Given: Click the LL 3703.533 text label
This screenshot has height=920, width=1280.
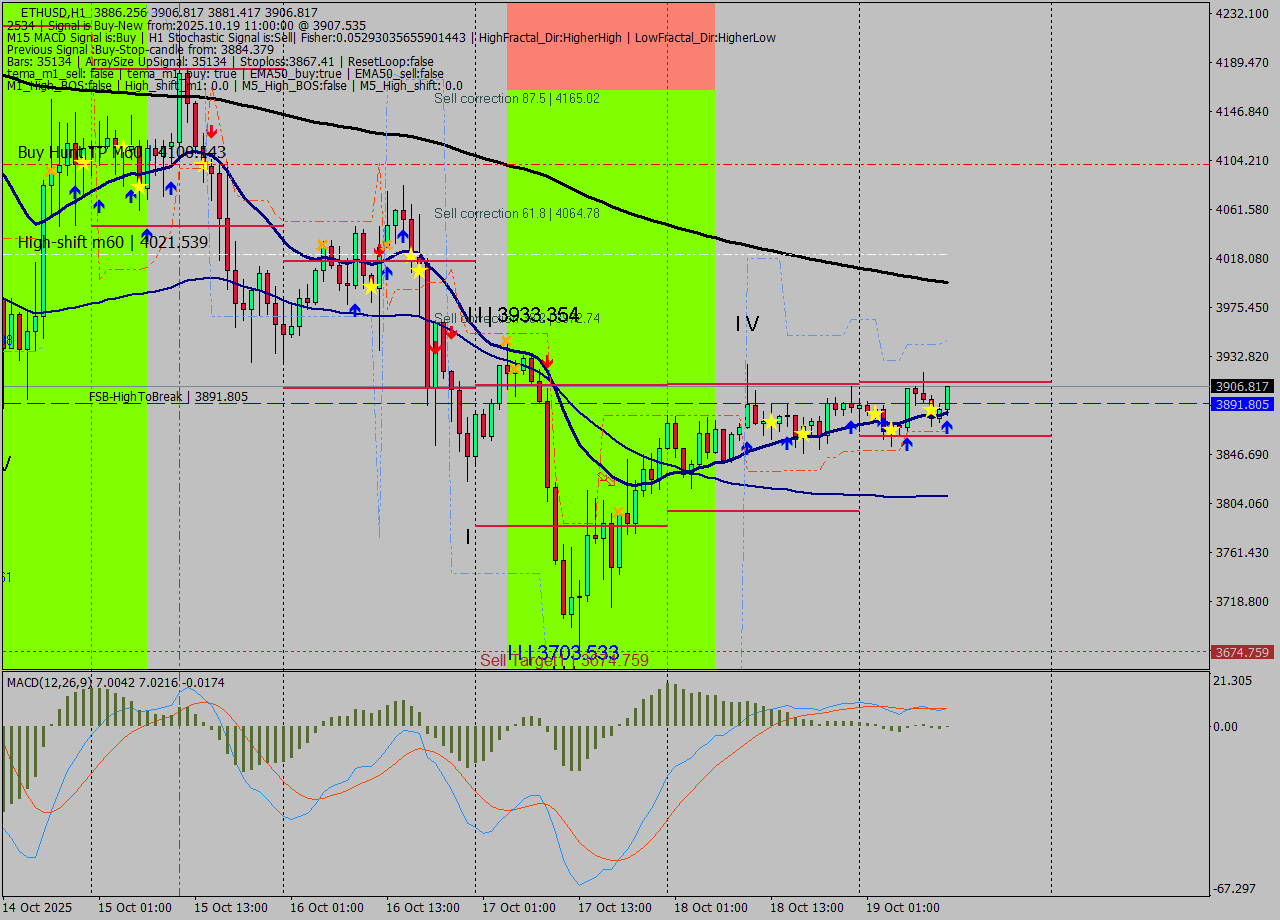Looking at the screenshot, I should [563, 653].
